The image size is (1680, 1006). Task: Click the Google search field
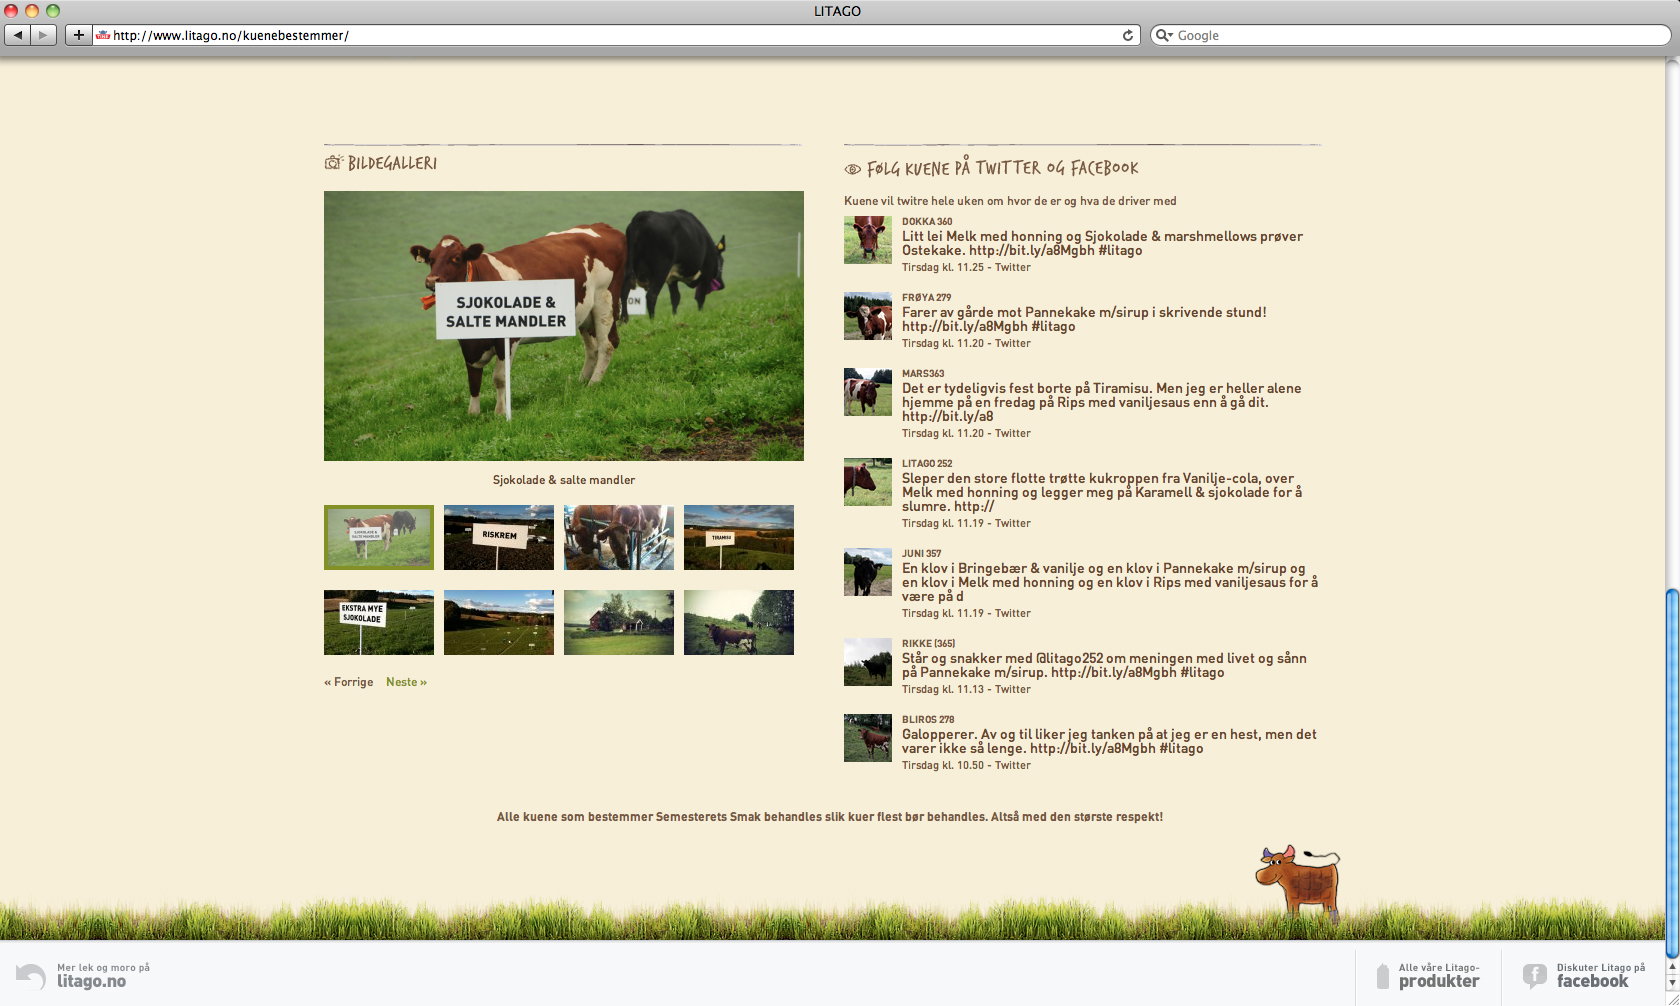pyautogui.click(x=1410, y=35)
